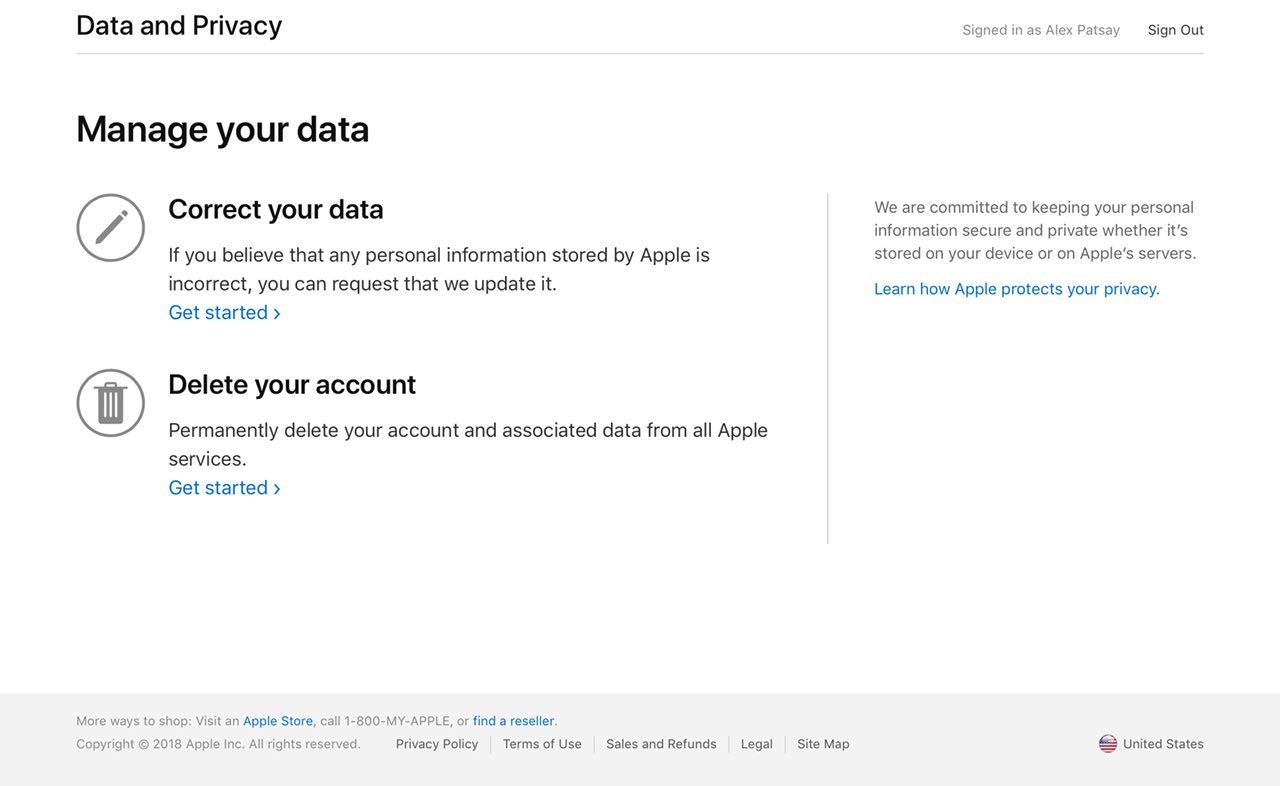Open the Privacy Policy footer link

coord(437,744)
